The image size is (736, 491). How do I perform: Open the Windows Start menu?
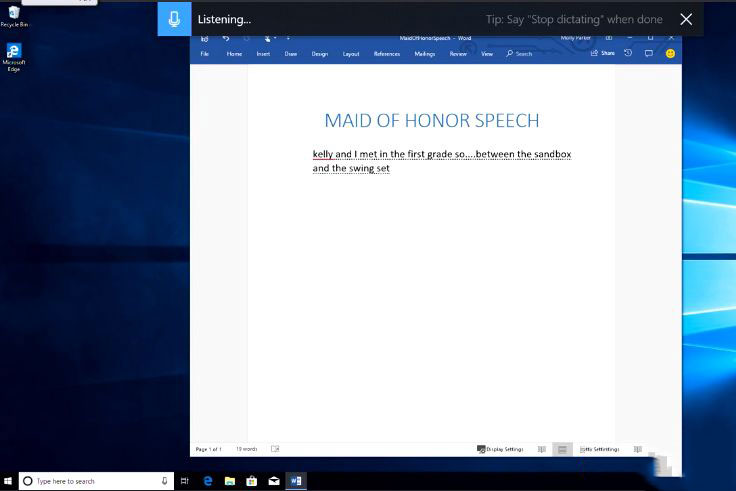pos(8,481)
